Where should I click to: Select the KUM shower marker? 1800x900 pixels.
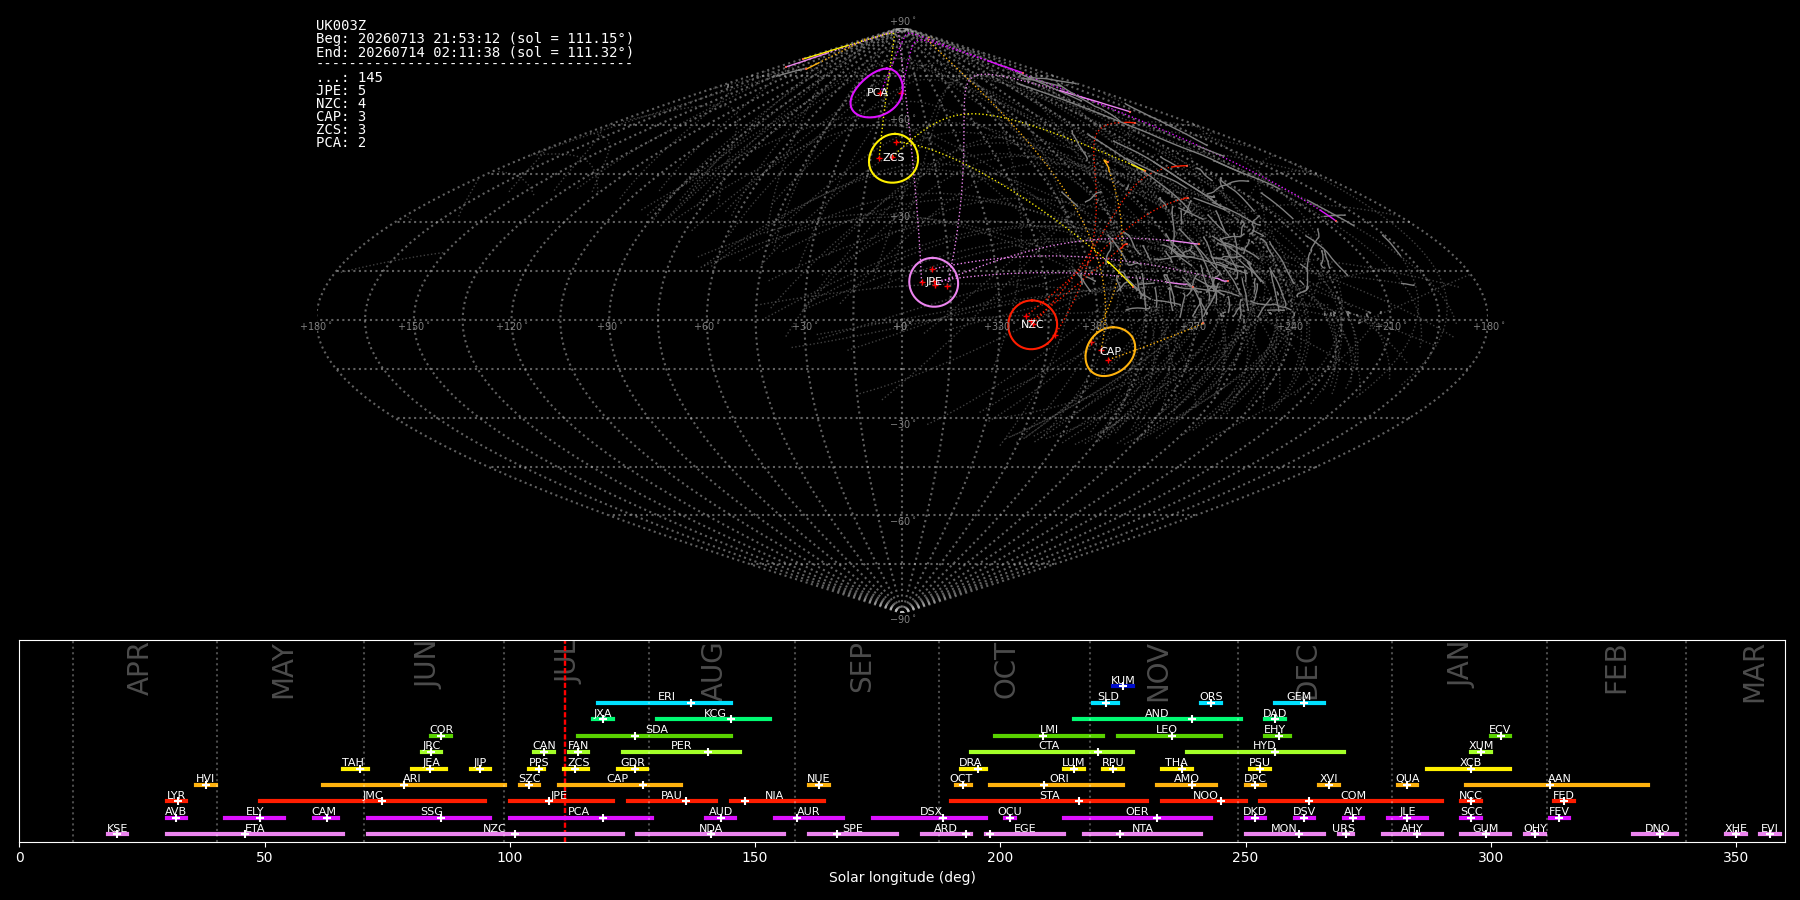[x=1123, y=686]
